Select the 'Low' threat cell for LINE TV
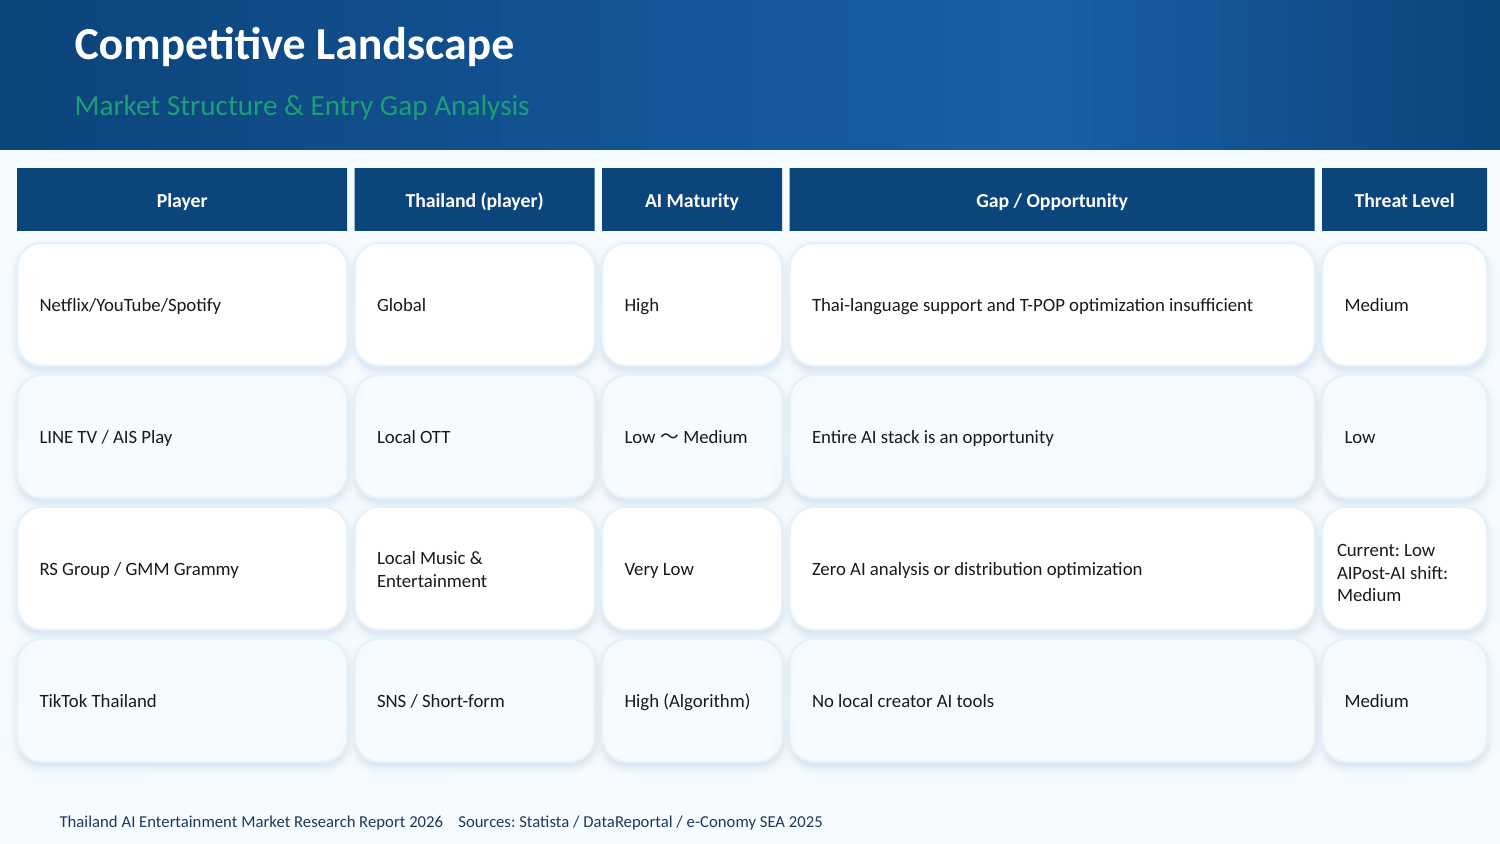The height and width of the screenshot is (844, 1500). (x=1404, y=437)
